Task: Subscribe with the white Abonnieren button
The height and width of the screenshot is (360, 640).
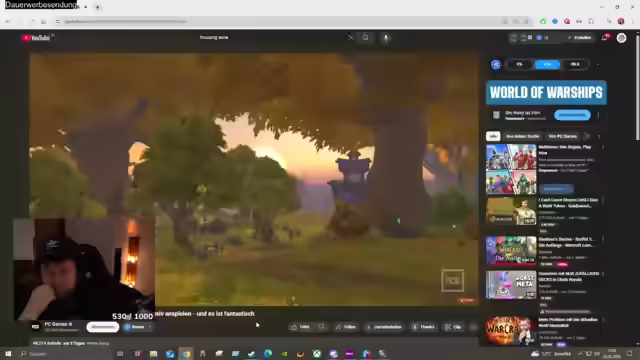Action: pos(103,327)
